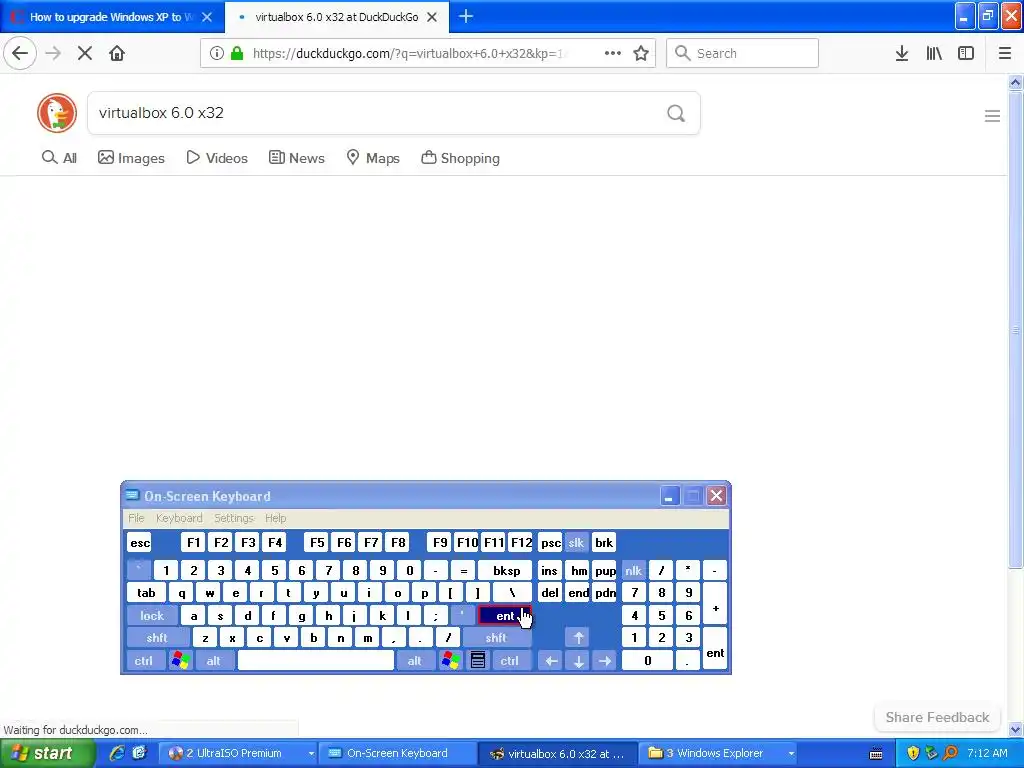Click the Firefox Search field
The image size is (1024, 768).
[743, 53]
